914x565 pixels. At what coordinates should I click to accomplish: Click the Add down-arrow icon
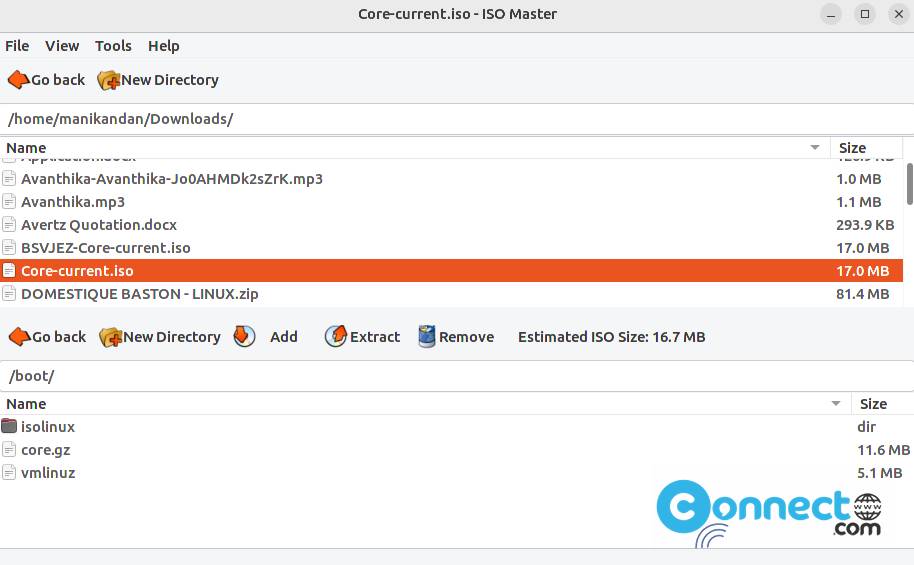click(244, 336)
